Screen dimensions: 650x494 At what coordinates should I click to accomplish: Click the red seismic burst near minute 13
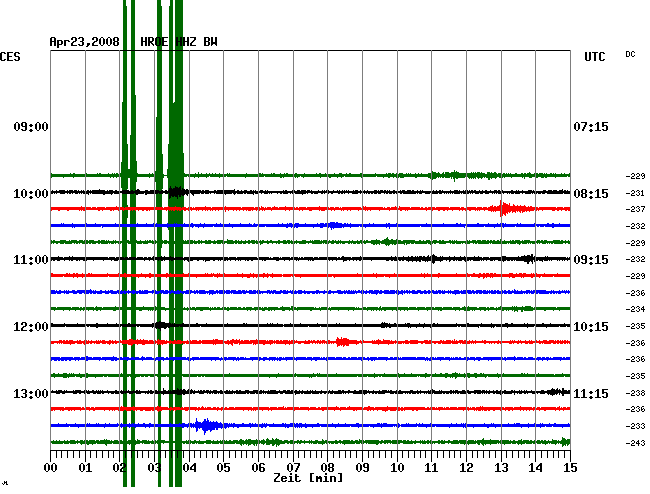click(x=512, y=208)
